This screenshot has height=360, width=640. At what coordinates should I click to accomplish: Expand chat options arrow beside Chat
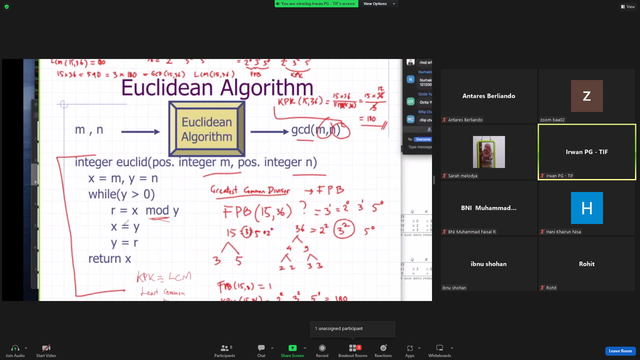(x=272, y=348)
